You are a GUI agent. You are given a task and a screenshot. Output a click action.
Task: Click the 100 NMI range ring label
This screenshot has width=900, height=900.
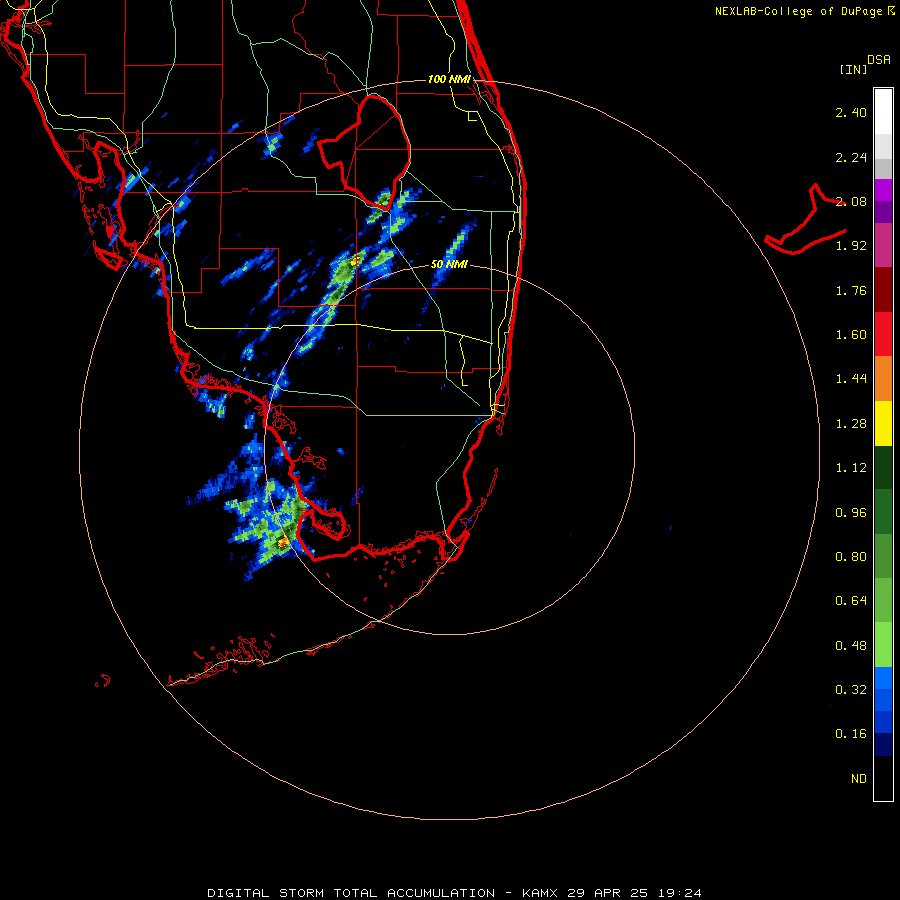point(449,79)
